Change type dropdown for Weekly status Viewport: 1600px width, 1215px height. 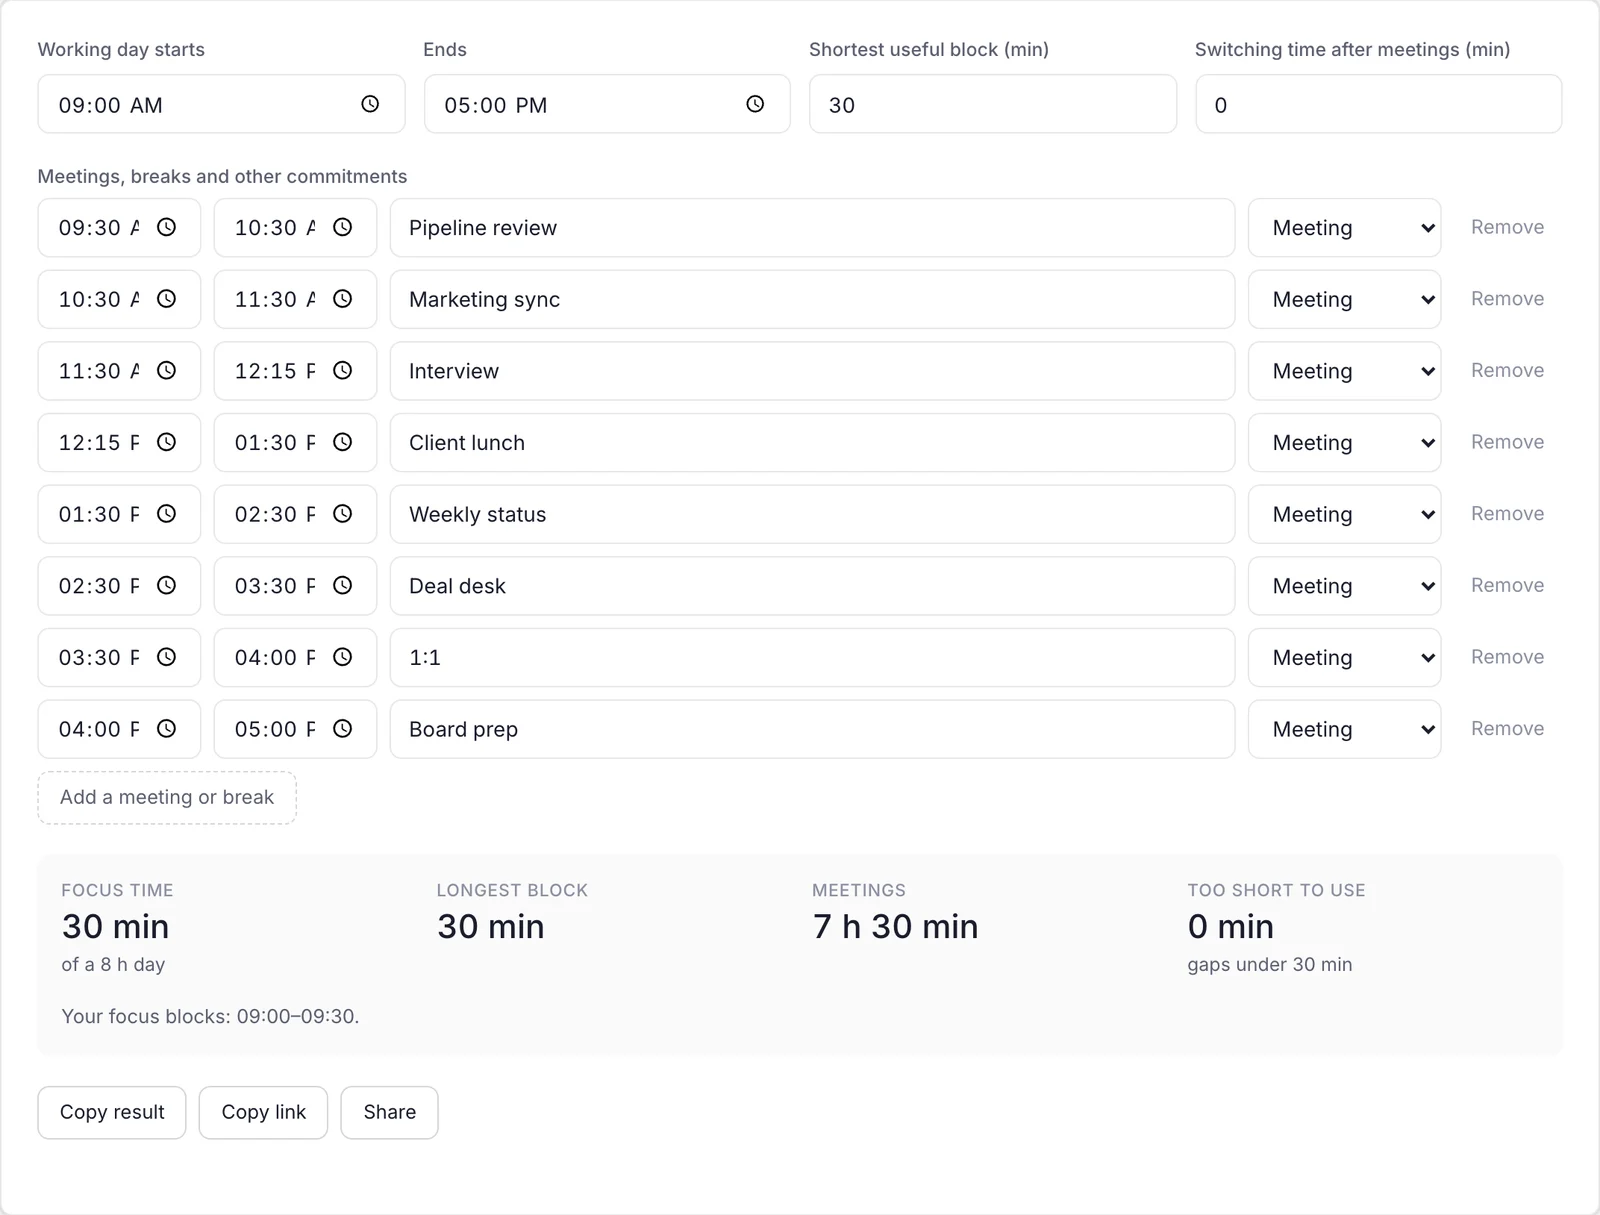1344,514
